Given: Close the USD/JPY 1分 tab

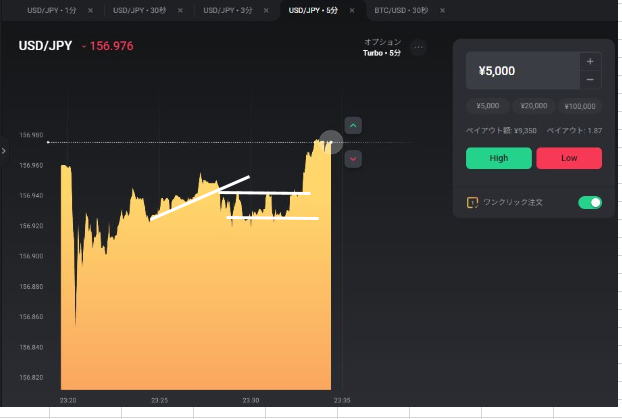Looking at the screenshot, I should pos(91,10).
